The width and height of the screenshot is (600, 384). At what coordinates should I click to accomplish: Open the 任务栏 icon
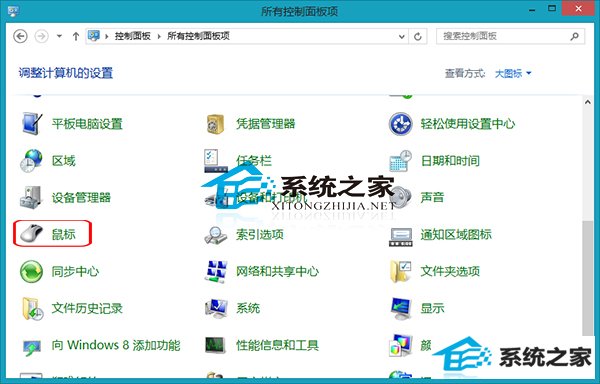click(x=215, y=161)
